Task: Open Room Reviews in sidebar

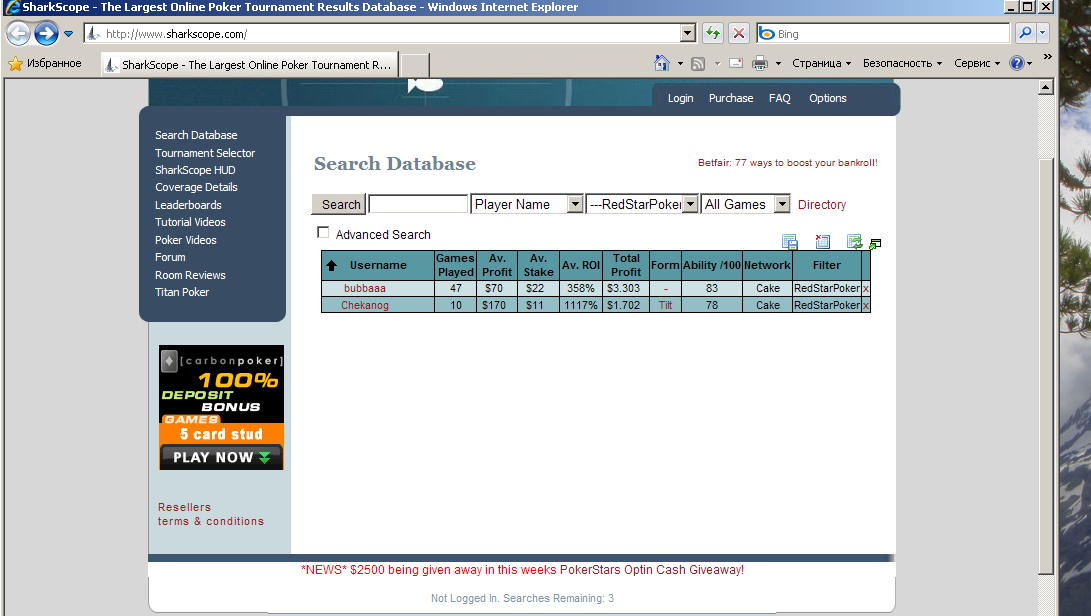Action: (190, 276)
